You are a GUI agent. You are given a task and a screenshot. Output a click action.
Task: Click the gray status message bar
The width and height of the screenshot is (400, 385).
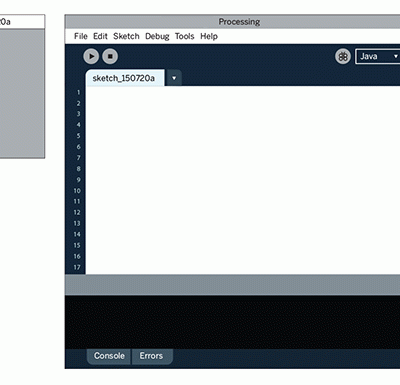tap(232, 285)
